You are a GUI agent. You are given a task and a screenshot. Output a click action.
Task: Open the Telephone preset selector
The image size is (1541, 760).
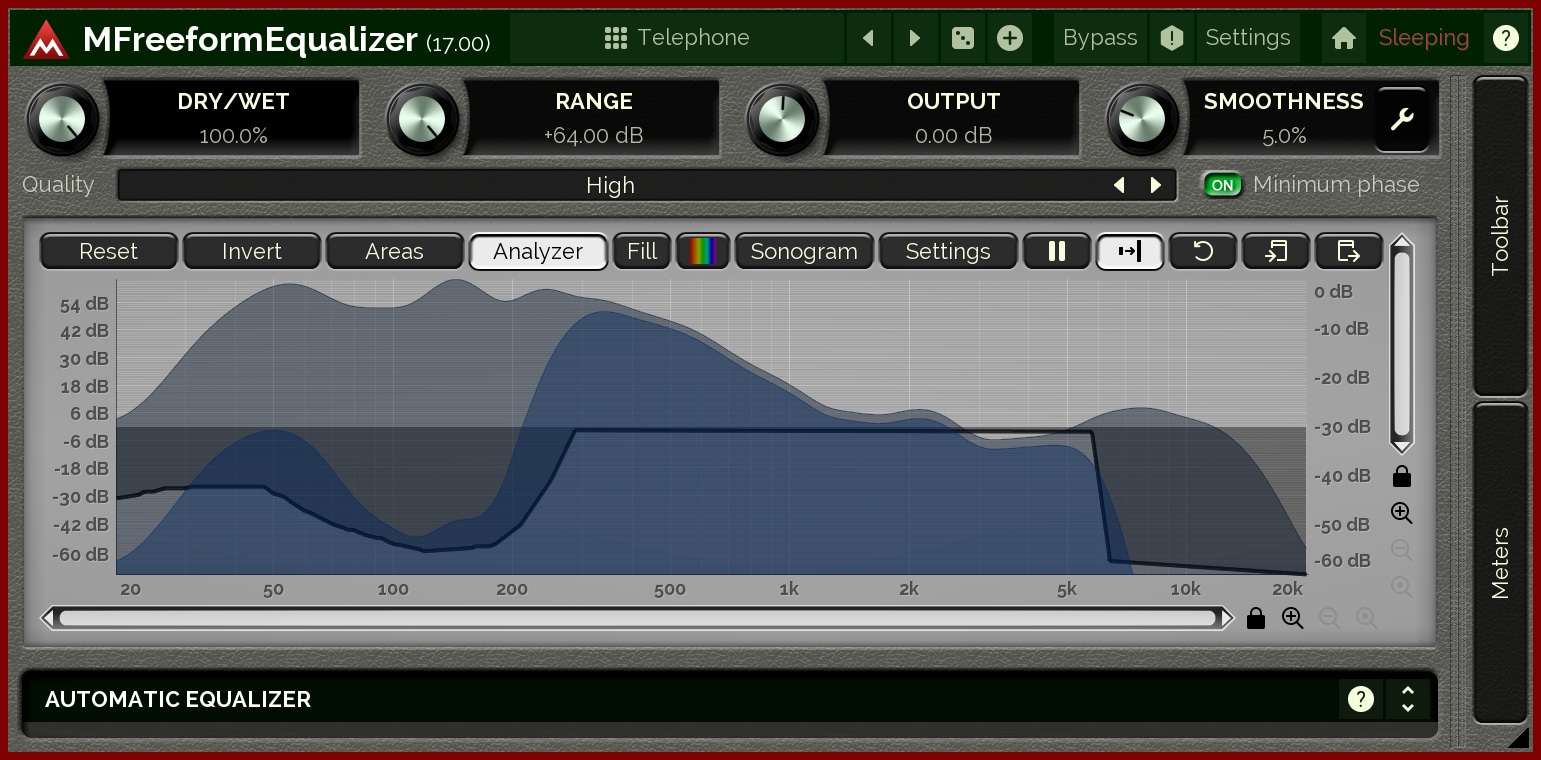point(677,38)
